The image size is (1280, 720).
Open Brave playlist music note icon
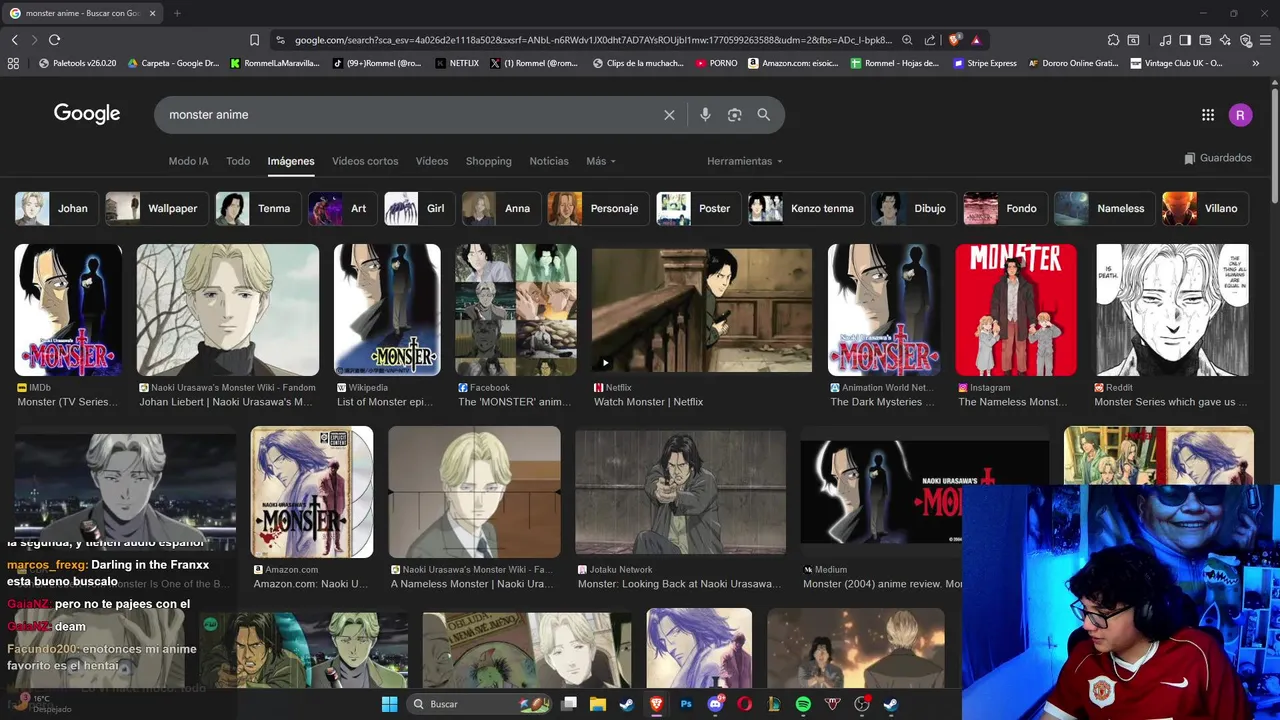point(1165,40)
